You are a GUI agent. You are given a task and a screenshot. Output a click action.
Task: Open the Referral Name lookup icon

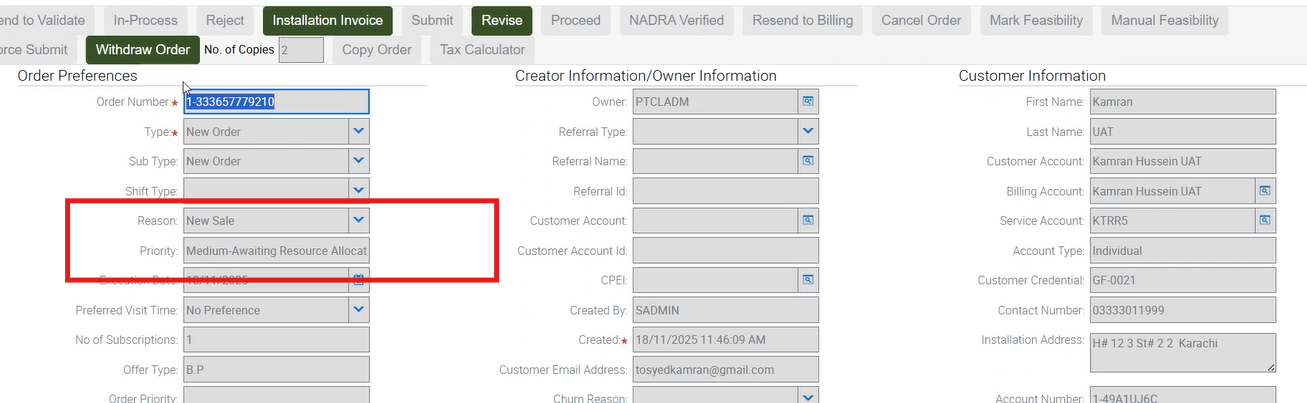pyautogui.click(x=808, y=161)
